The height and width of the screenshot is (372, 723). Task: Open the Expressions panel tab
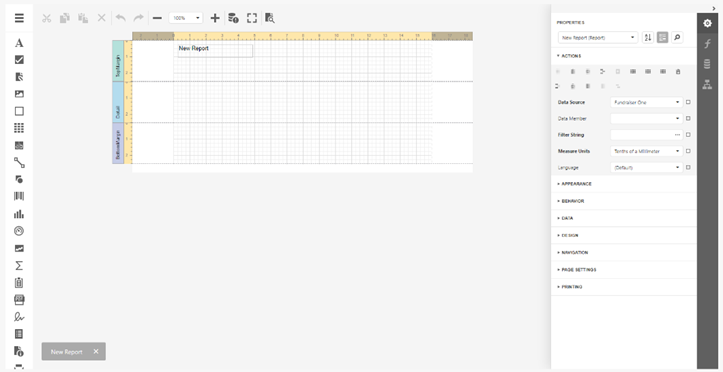707,44
